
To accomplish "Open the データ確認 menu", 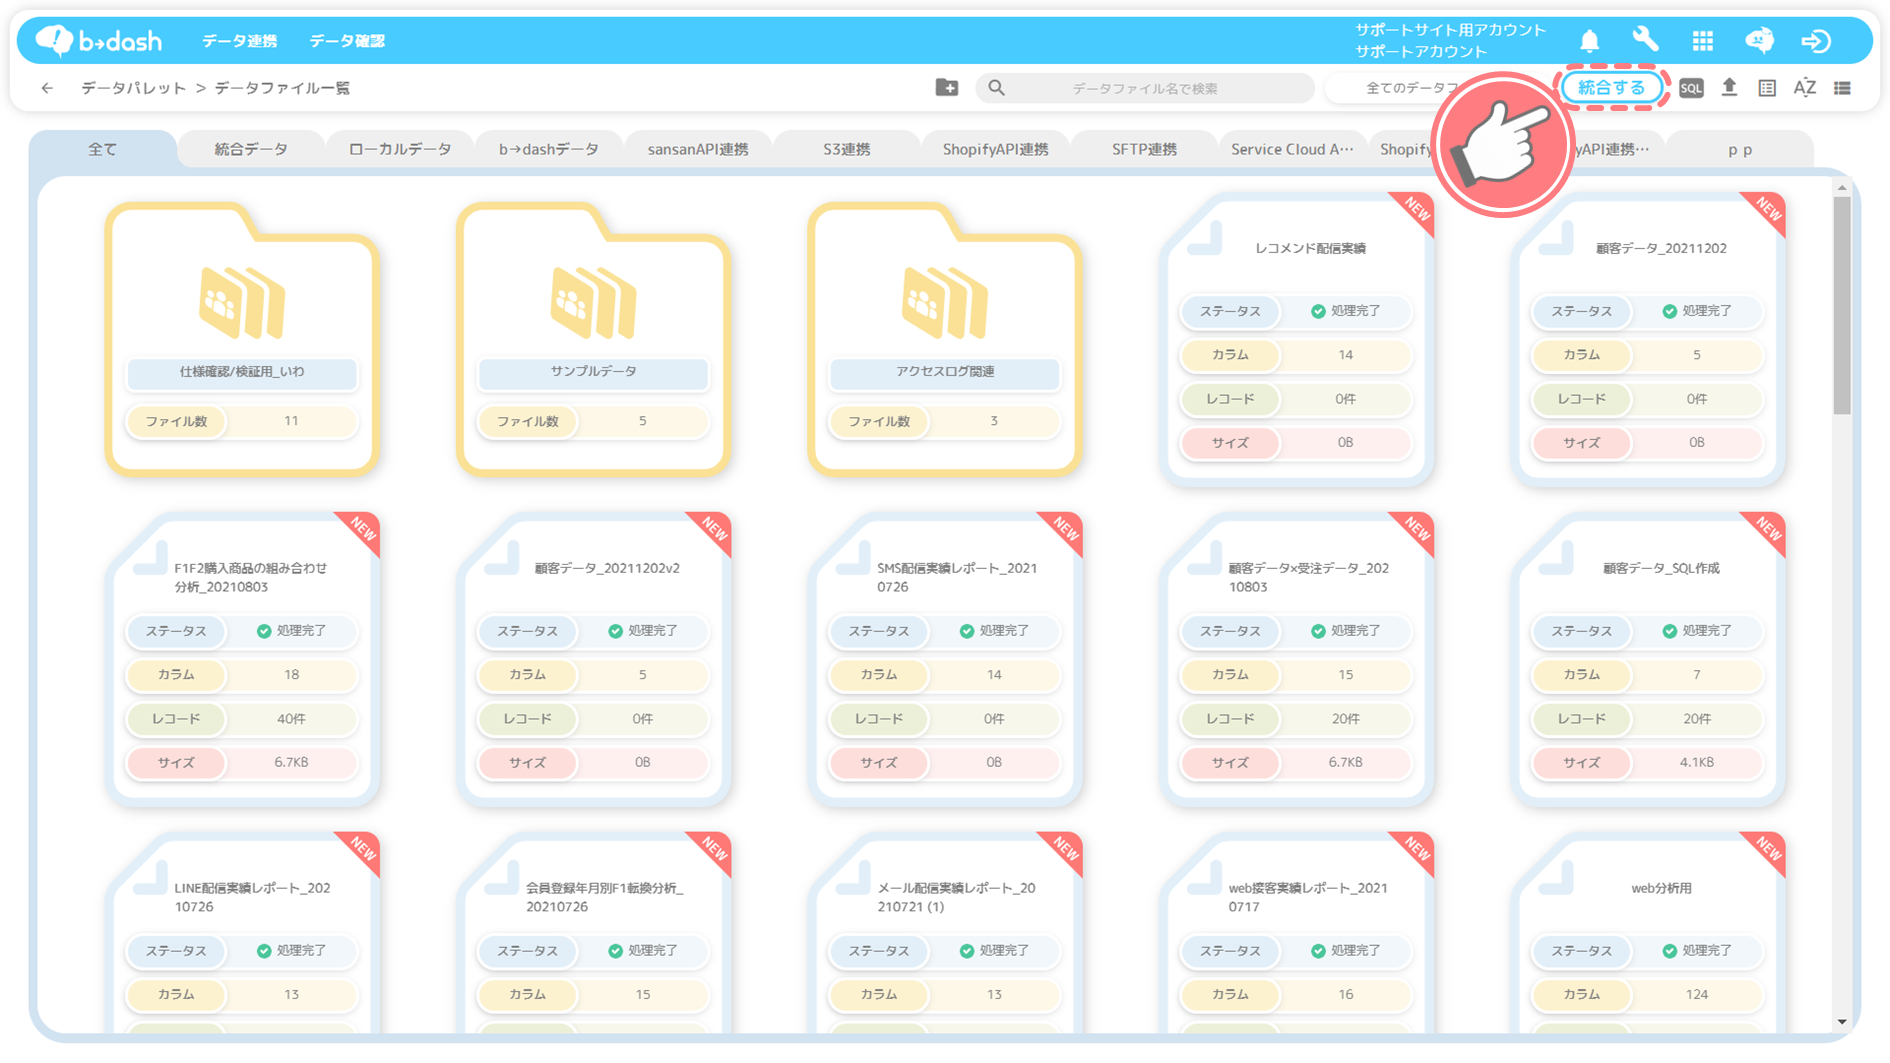I will pyautogui.click(x=347, y=41).
